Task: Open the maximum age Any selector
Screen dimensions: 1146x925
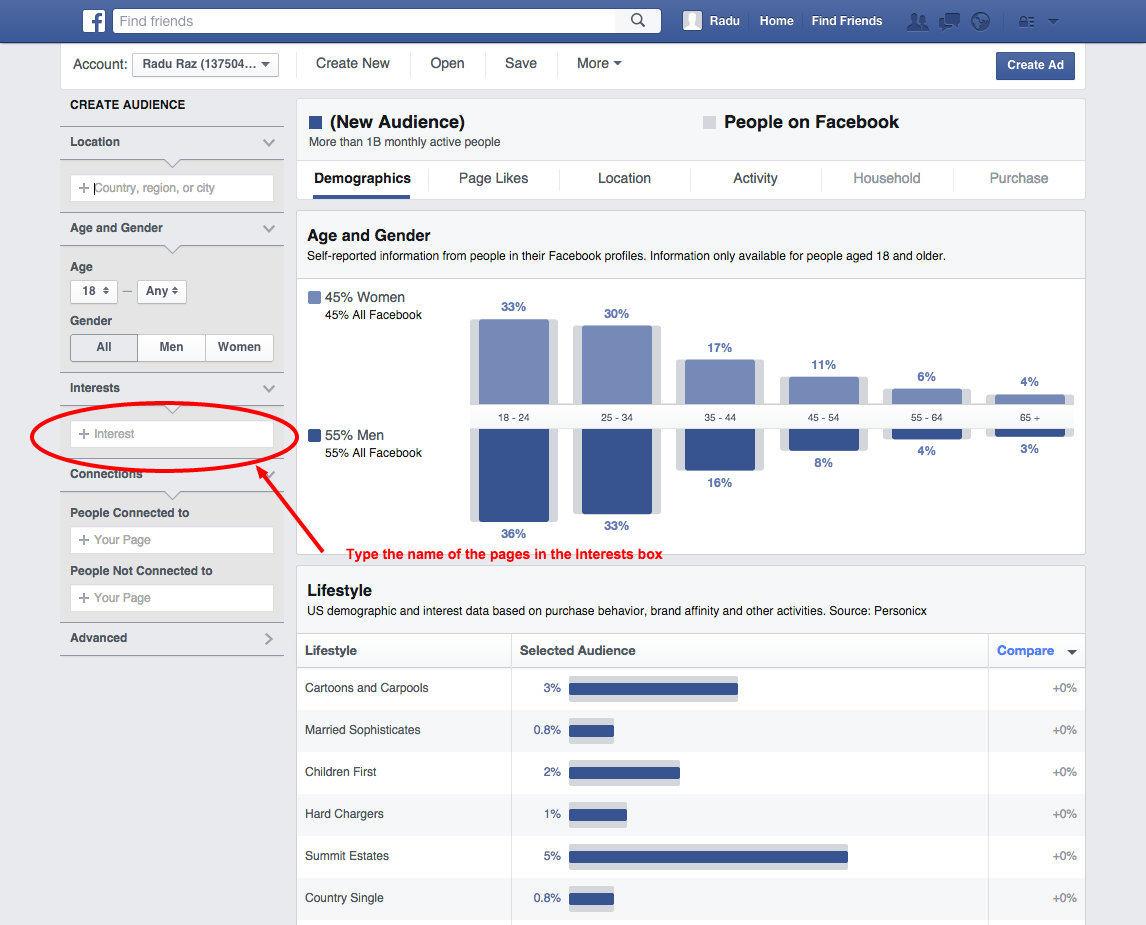Action: pos(162,291)
